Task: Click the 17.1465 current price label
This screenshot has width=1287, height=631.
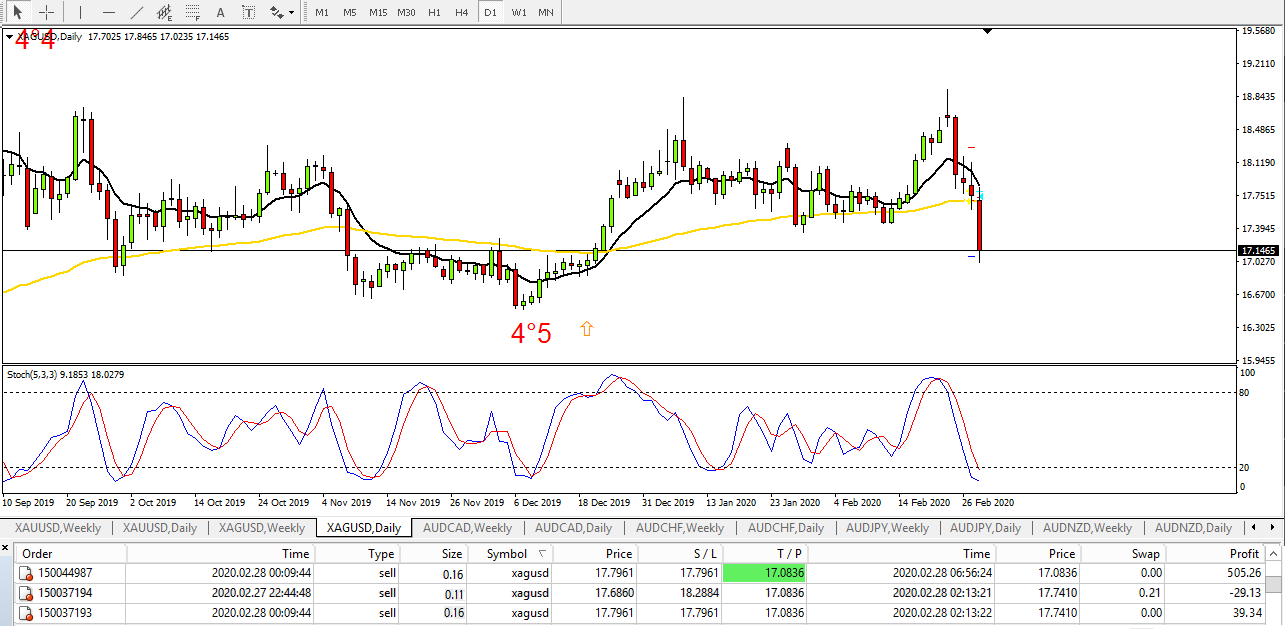Action: [1257, 251]
